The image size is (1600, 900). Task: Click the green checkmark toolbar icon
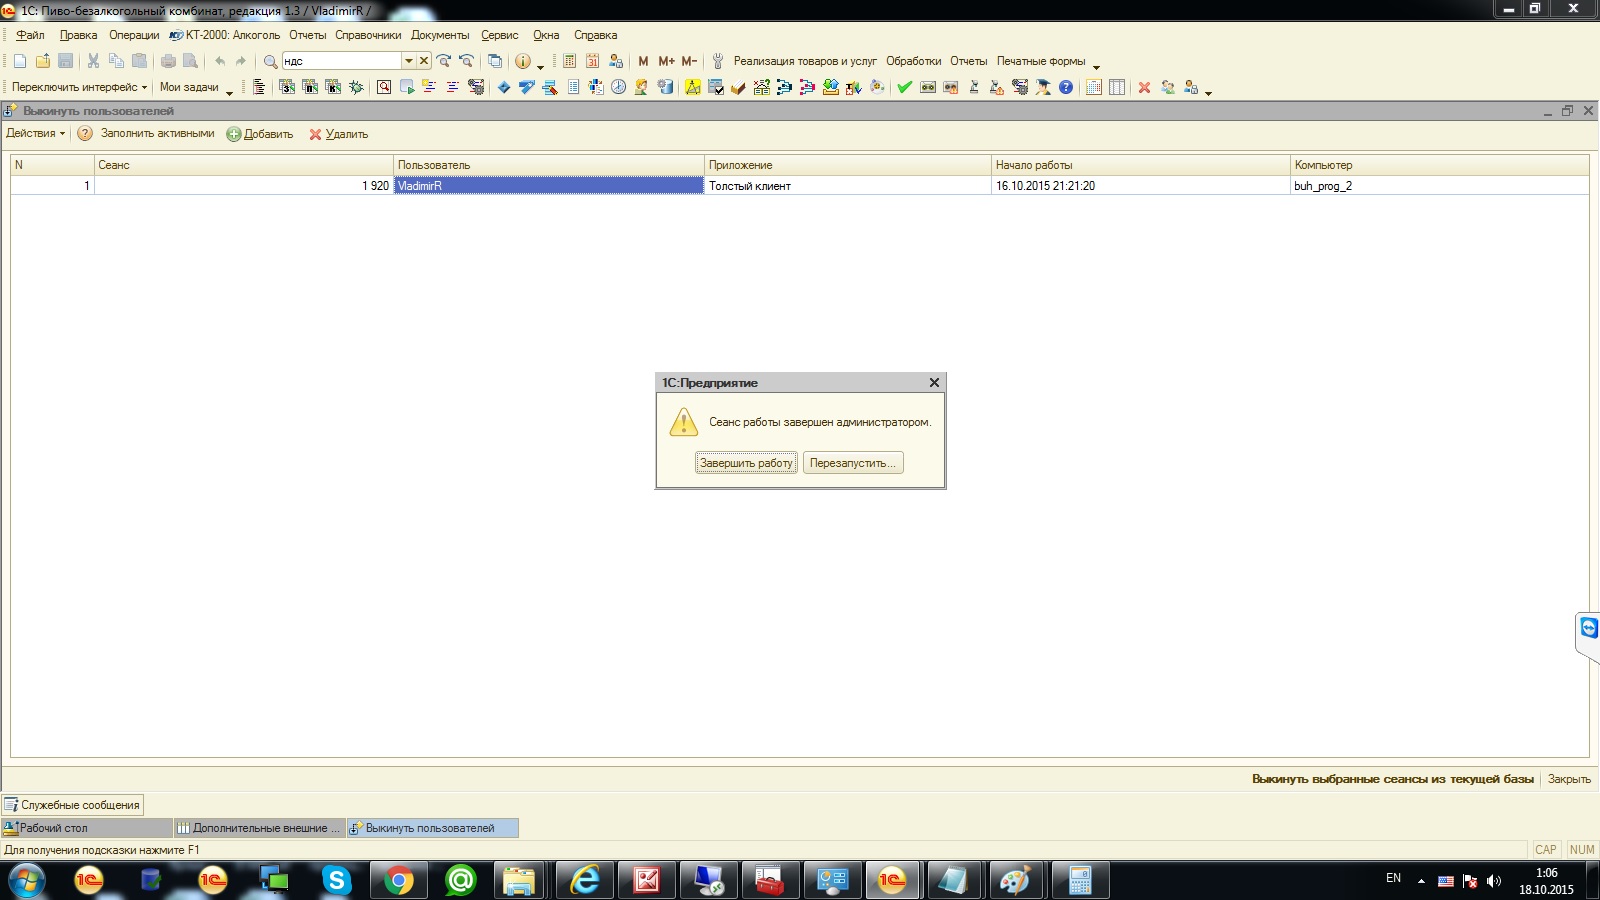[905, 87]
